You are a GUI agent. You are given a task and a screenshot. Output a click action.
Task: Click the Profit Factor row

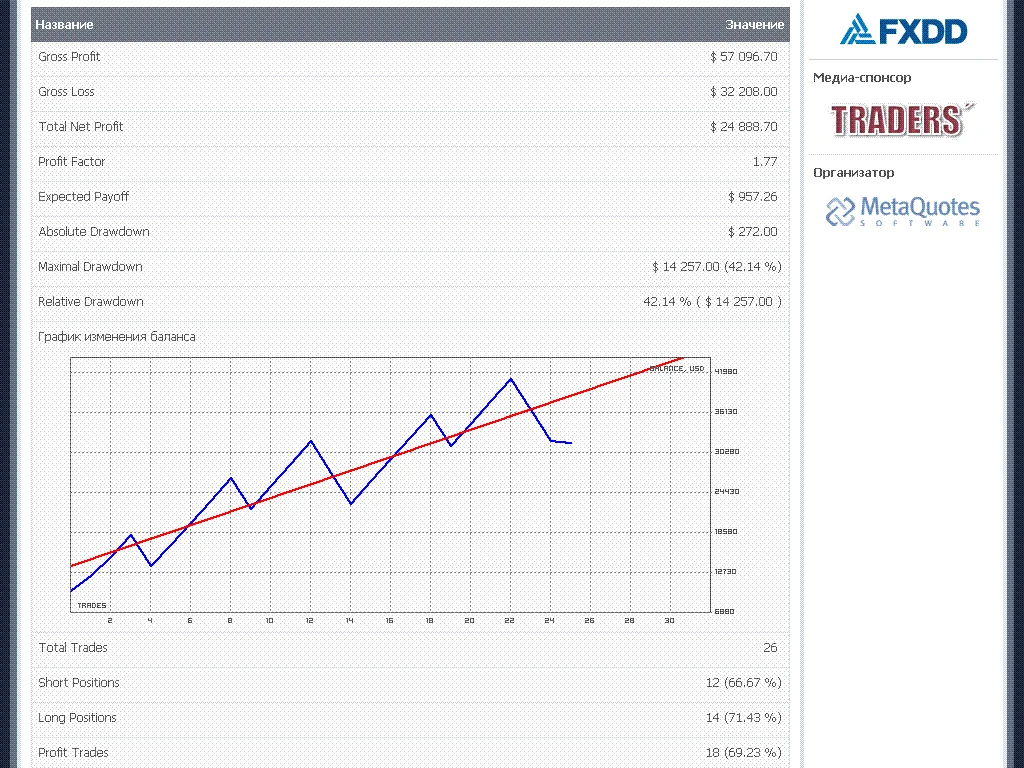click(x=73, y=161)
